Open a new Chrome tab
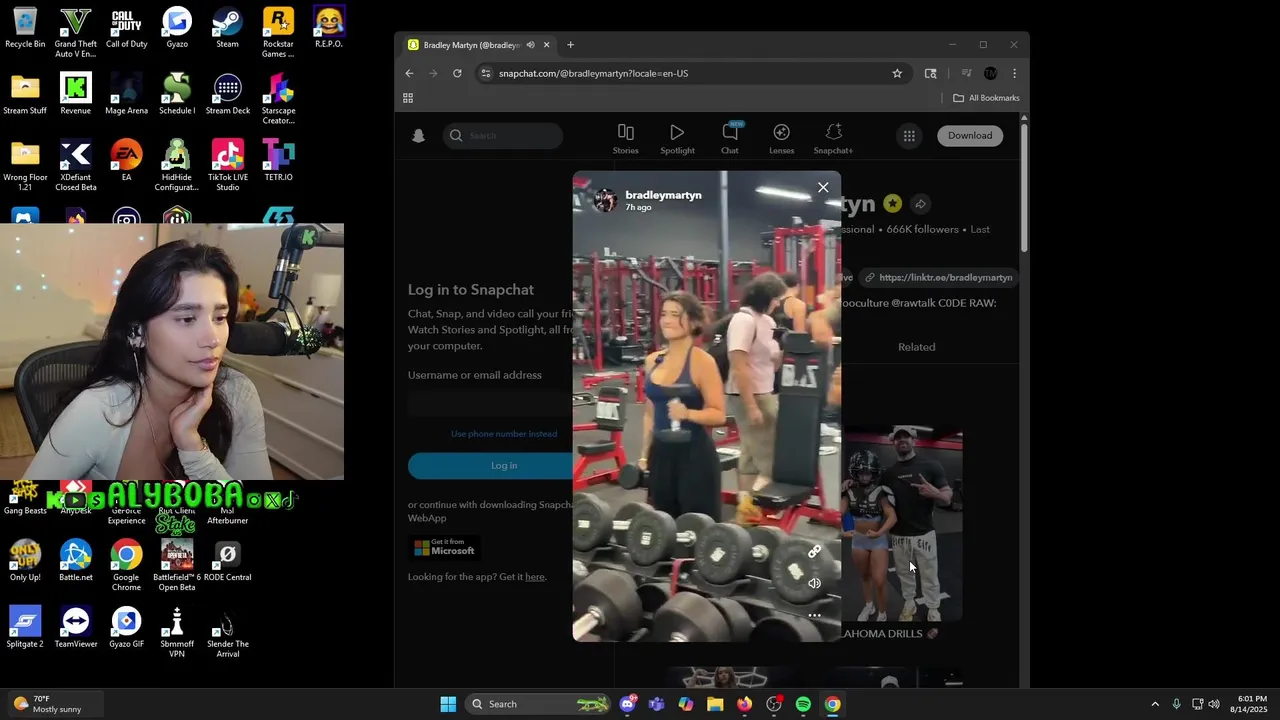Screen dimensions: 1280x720 571,45
